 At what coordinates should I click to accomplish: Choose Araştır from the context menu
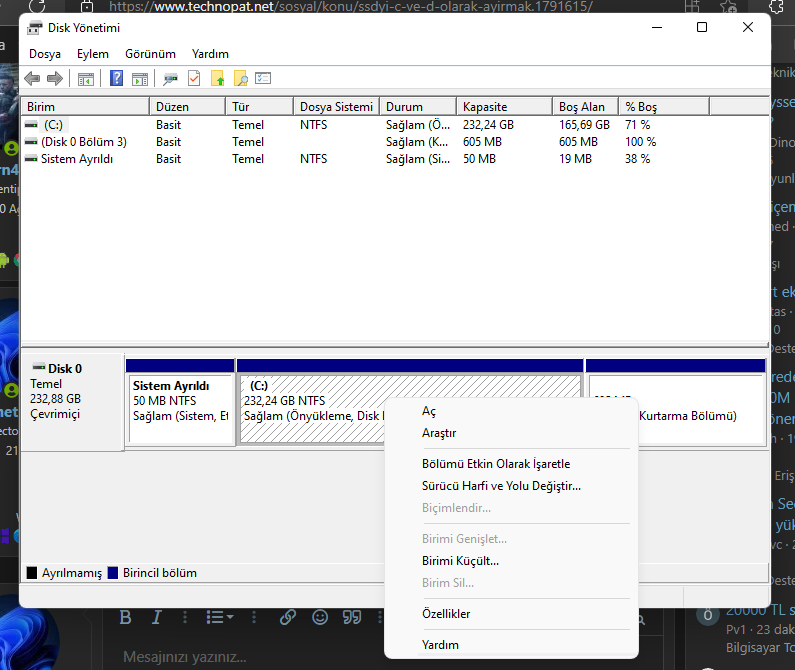point(511,433)
